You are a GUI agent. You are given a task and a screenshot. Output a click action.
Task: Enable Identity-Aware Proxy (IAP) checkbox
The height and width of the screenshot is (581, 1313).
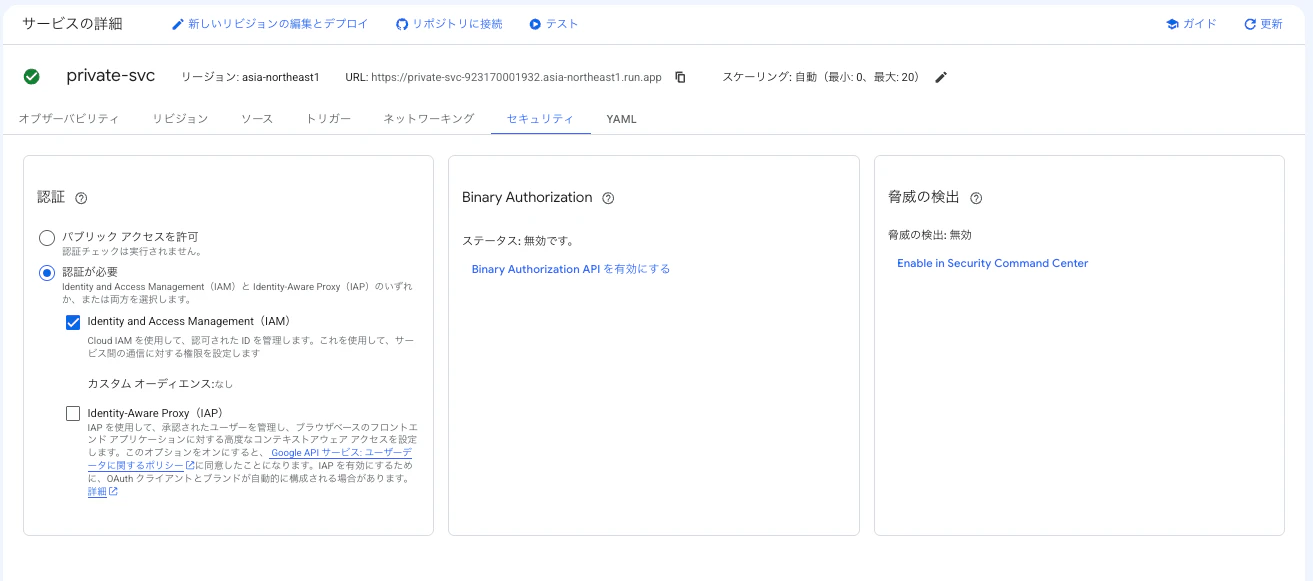tap(73, 413)
